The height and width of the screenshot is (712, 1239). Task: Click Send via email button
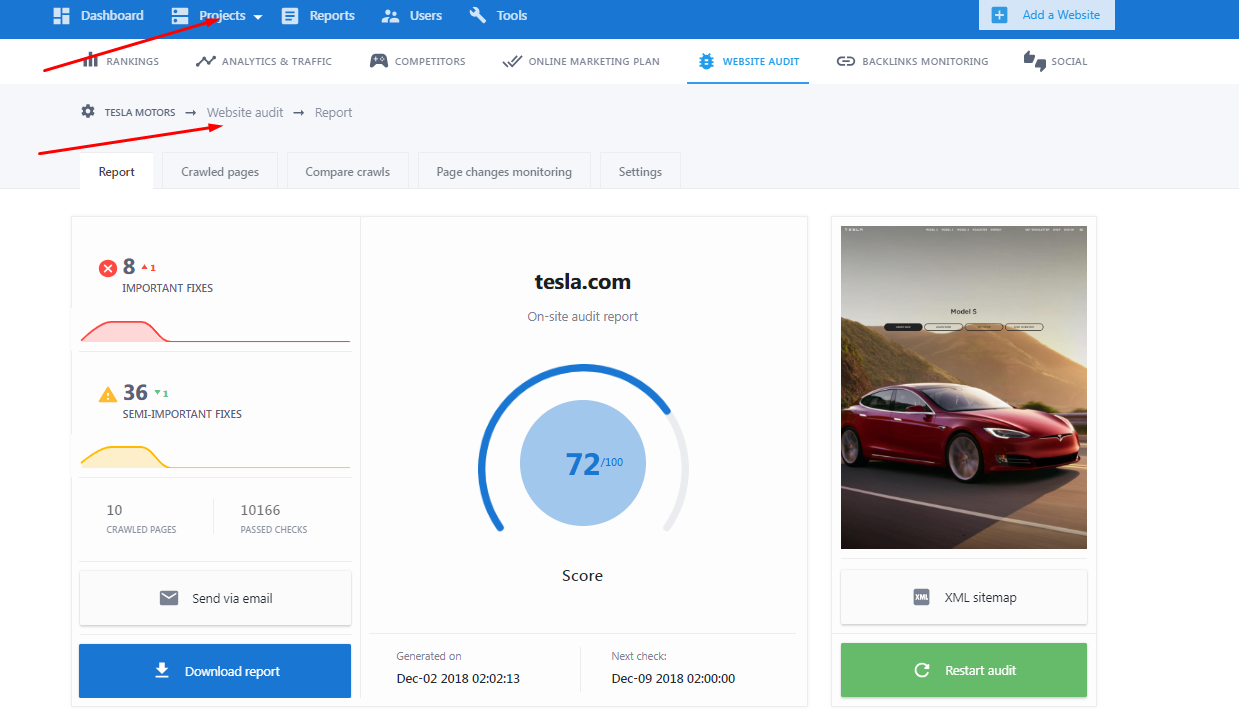215,598
